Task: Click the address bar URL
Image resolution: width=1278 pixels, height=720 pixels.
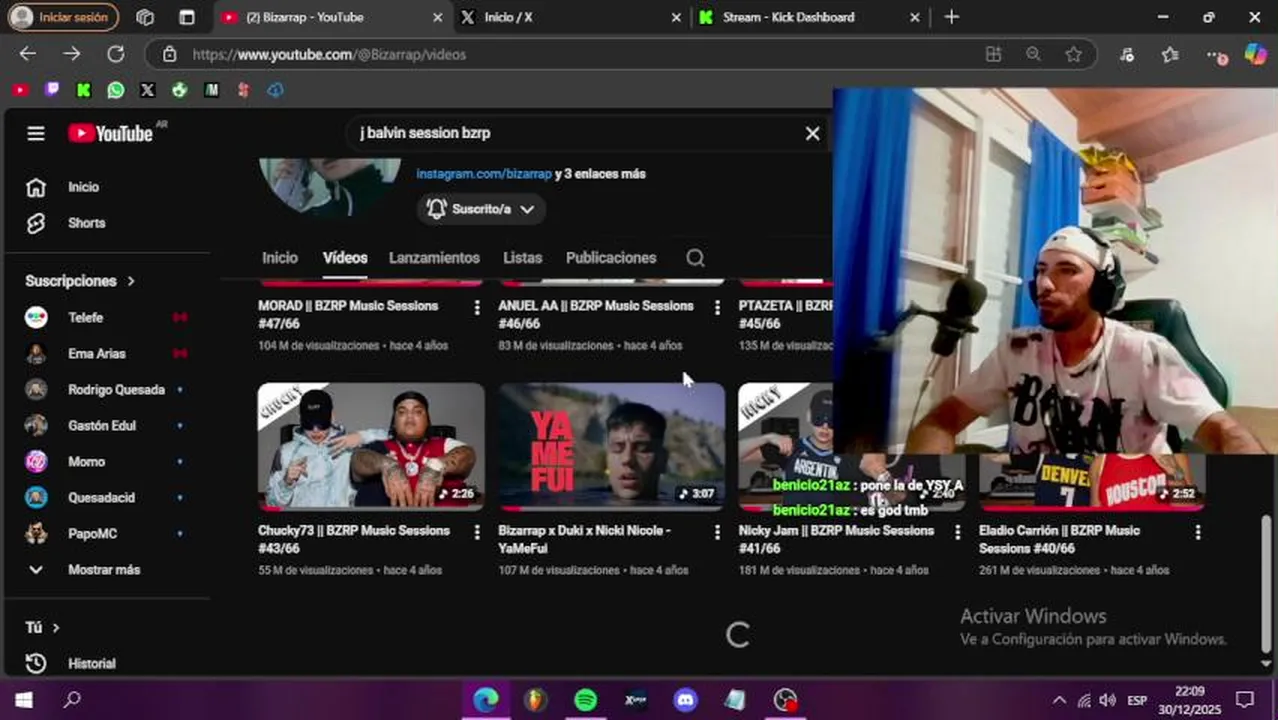Action: click(x=329, y=54)
